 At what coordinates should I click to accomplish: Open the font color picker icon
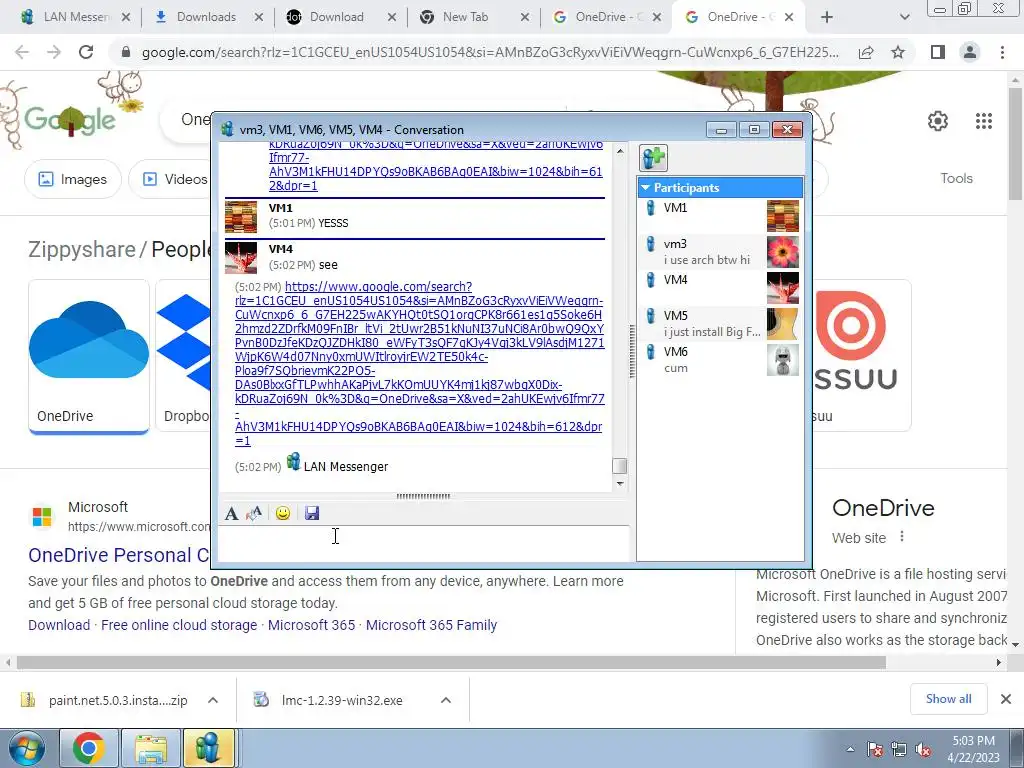click(254, 513)
